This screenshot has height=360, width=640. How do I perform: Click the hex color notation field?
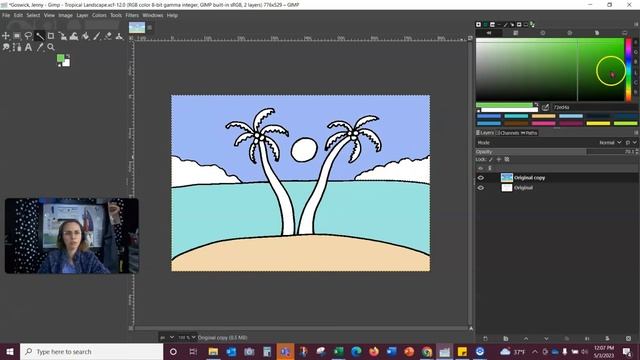(595, 107)
